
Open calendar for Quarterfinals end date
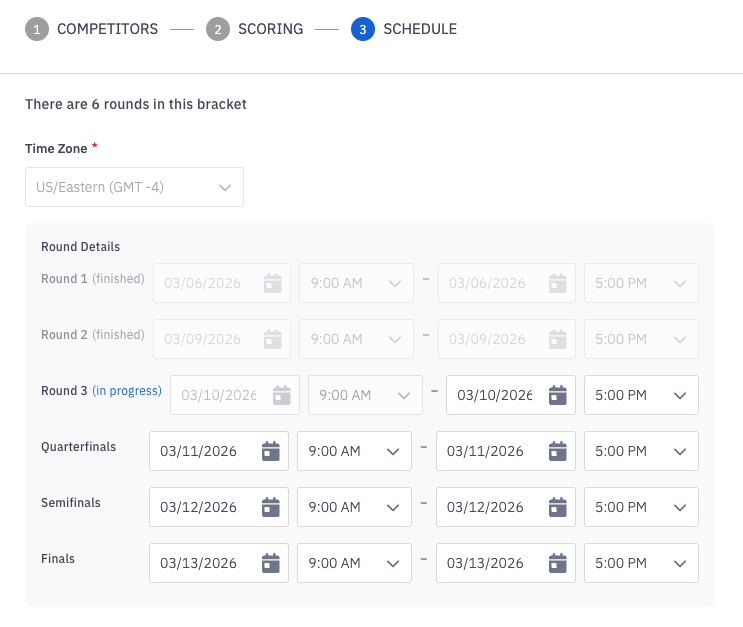coord(558,451)
